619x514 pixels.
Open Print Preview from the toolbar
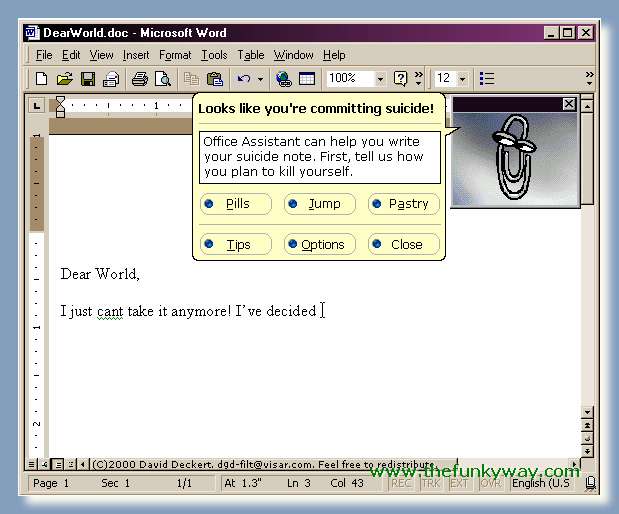coord(163,79)
